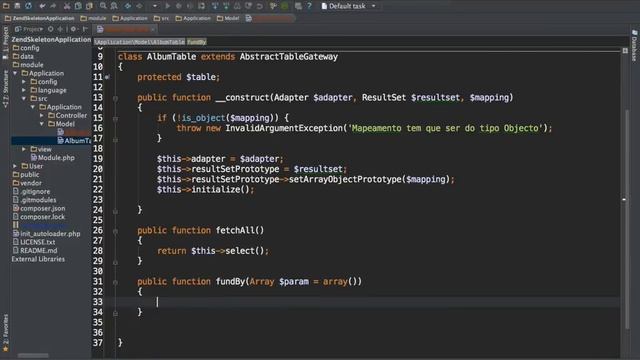The image size is (640, 360).
Task: Toggle fold marker at line 34
Action: click(x=116, y=313)
